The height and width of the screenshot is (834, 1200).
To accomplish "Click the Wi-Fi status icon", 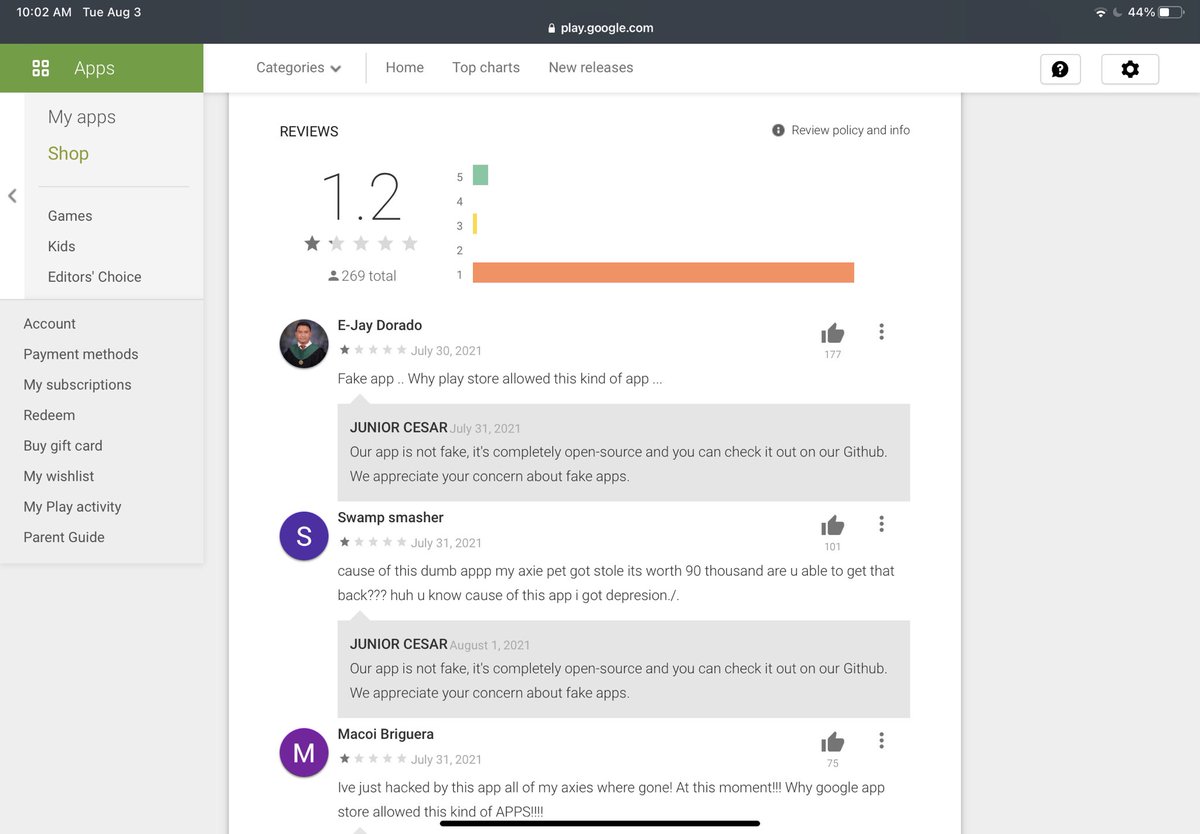I will point(1101,12).
